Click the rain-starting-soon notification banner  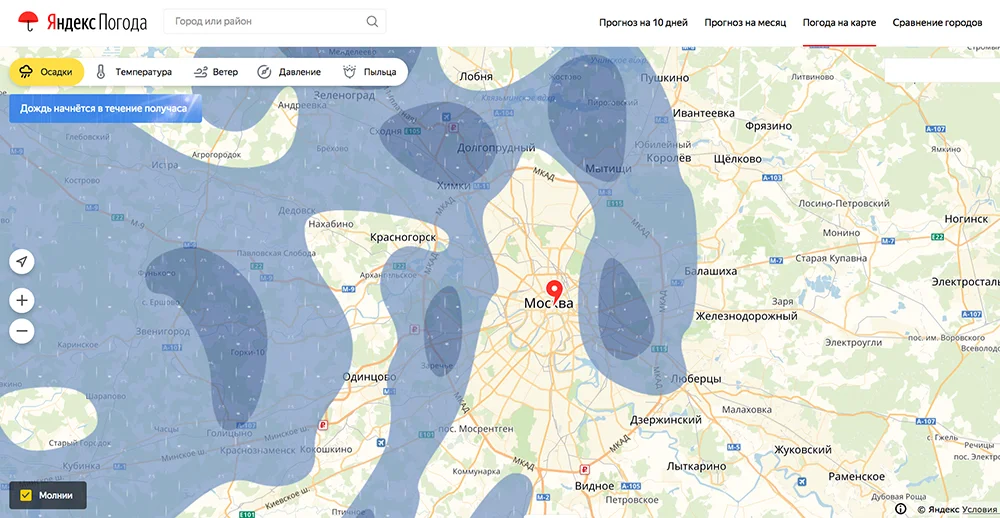point(105,108)
